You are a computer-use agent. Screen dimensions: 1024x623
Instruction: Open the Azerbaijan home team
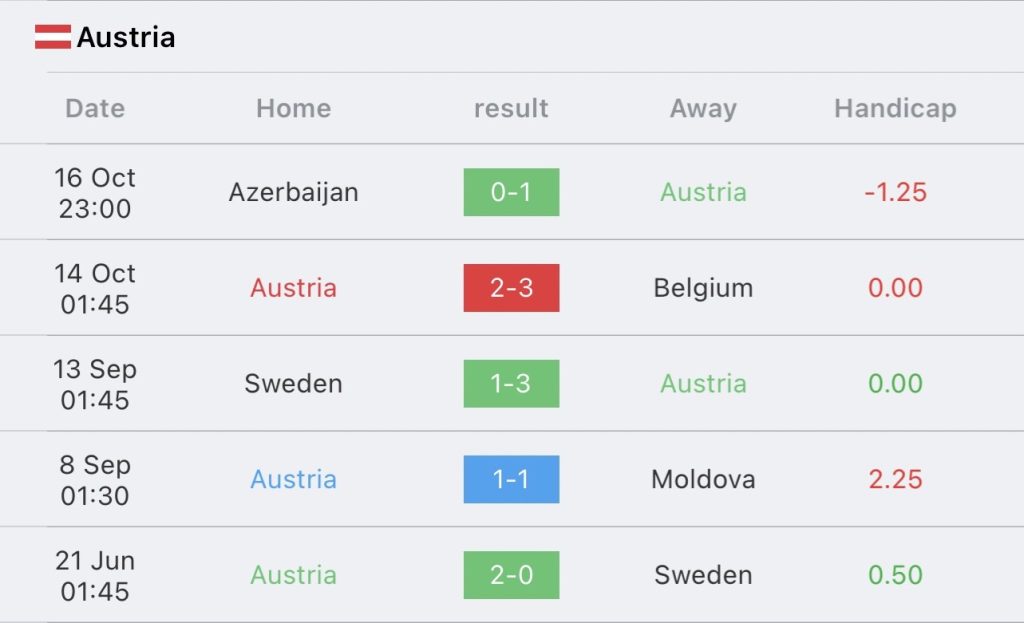(x=294, y=193)
